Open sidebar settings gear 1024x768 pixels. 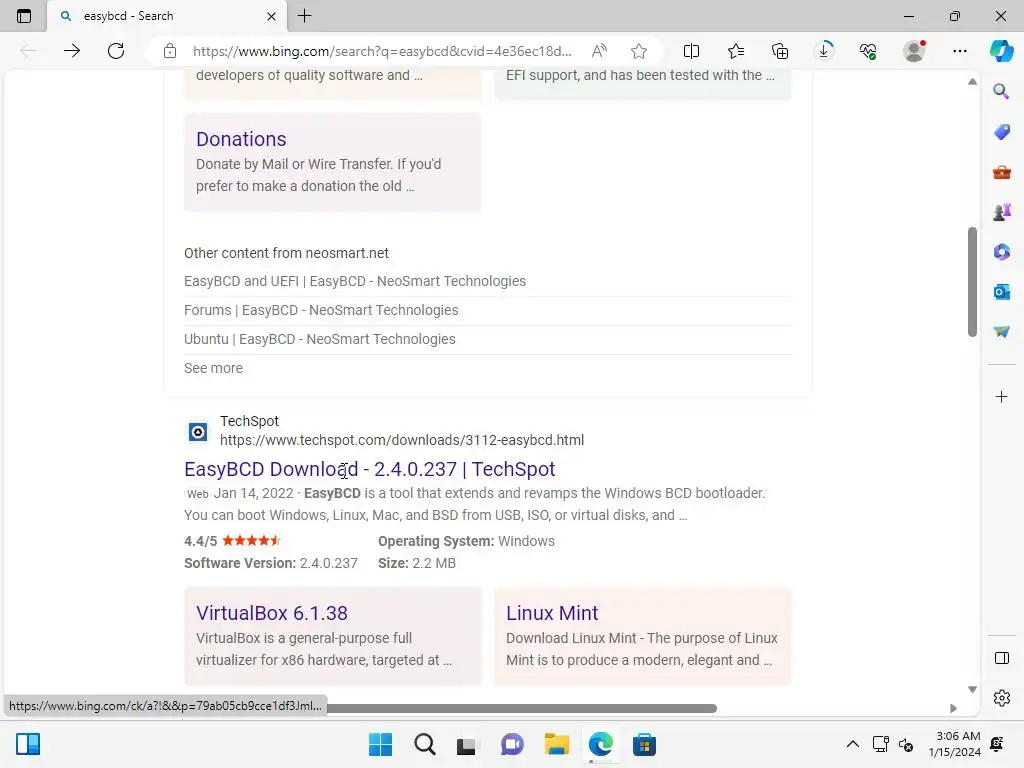coord(1001,698)
